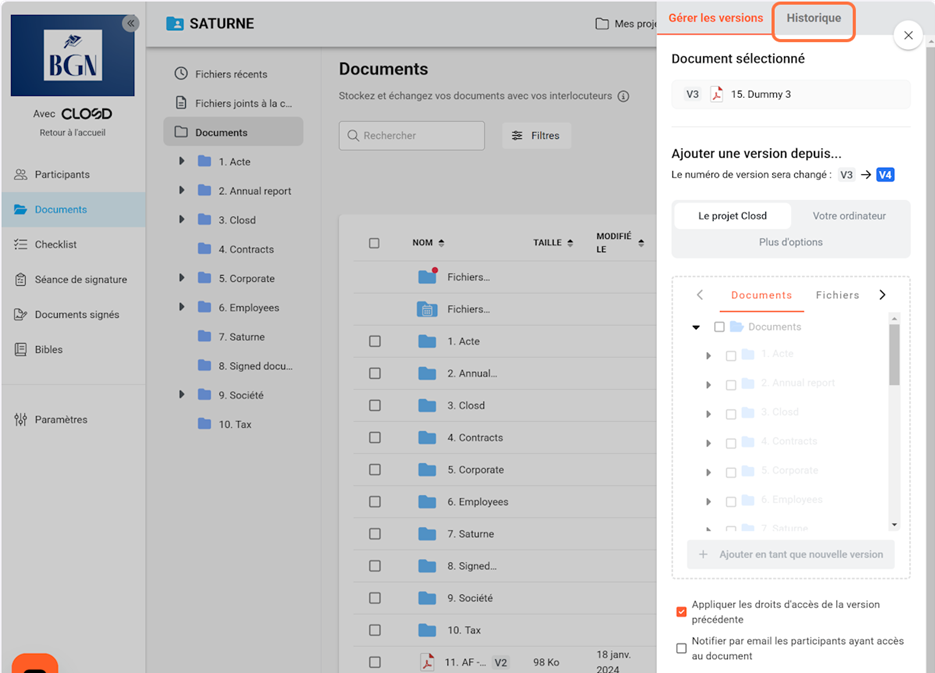This screenshot has width=935, height=673.
Task: Click the Rechercher search field
Action: coord(412,136)
